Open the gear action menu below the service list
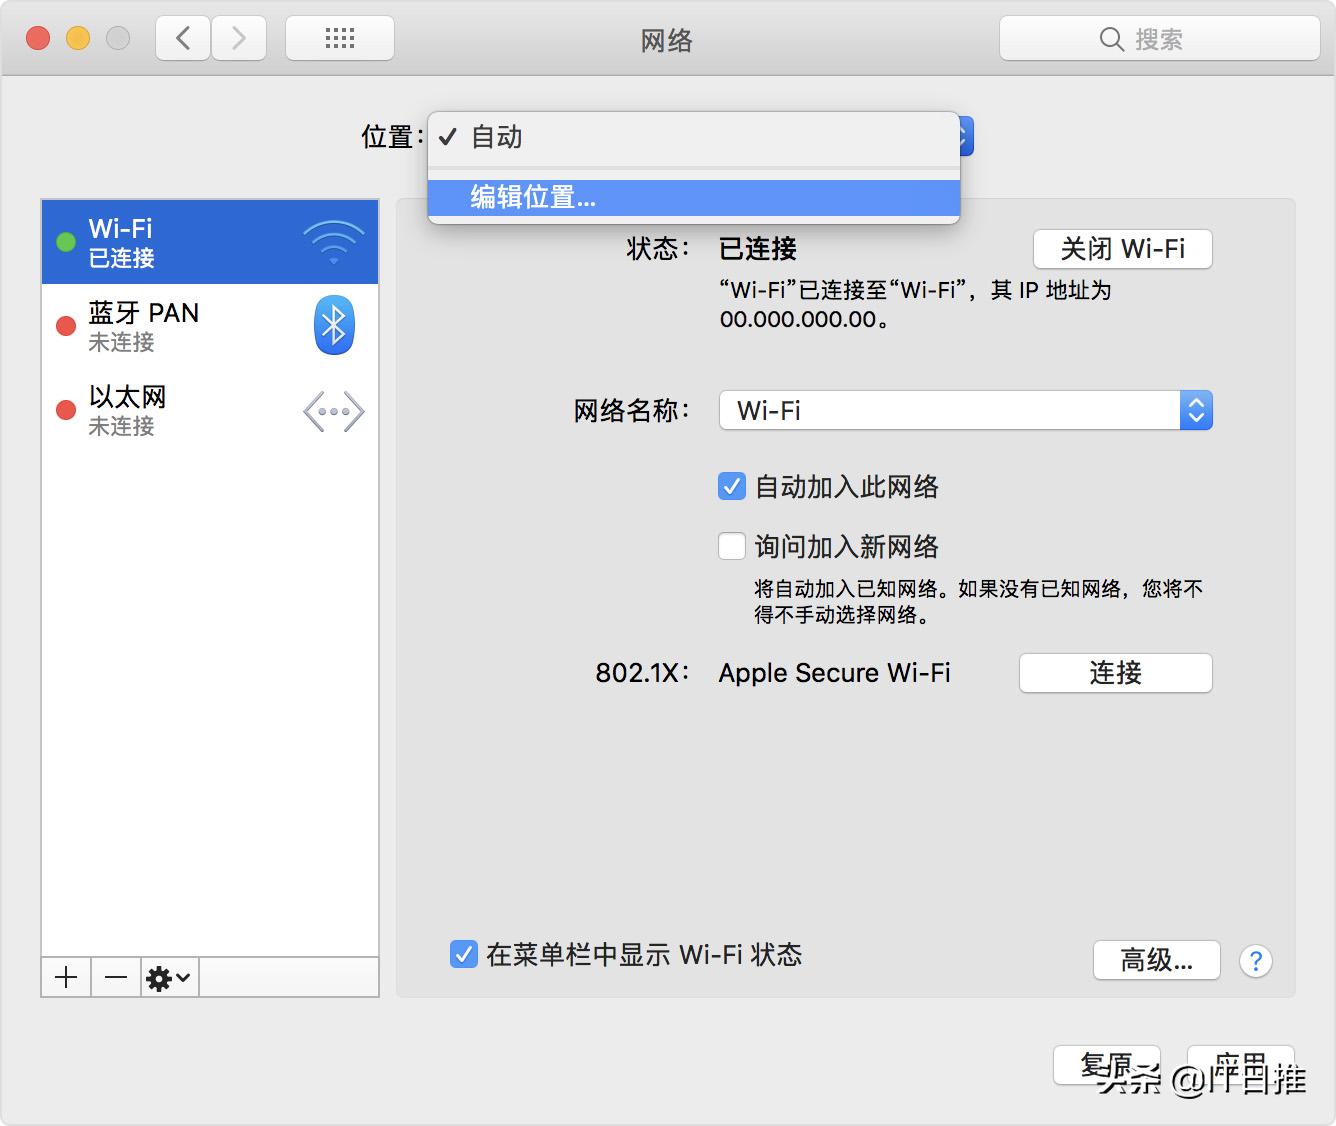 point(167,977)
